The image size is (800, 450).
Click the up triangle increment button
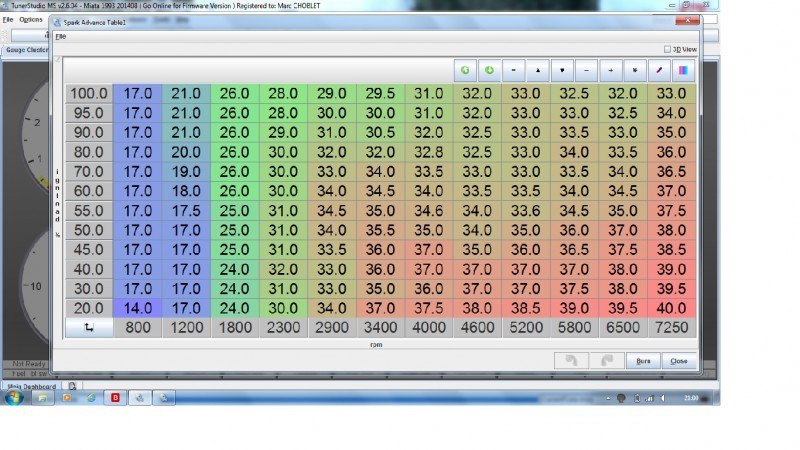point(538,70)
